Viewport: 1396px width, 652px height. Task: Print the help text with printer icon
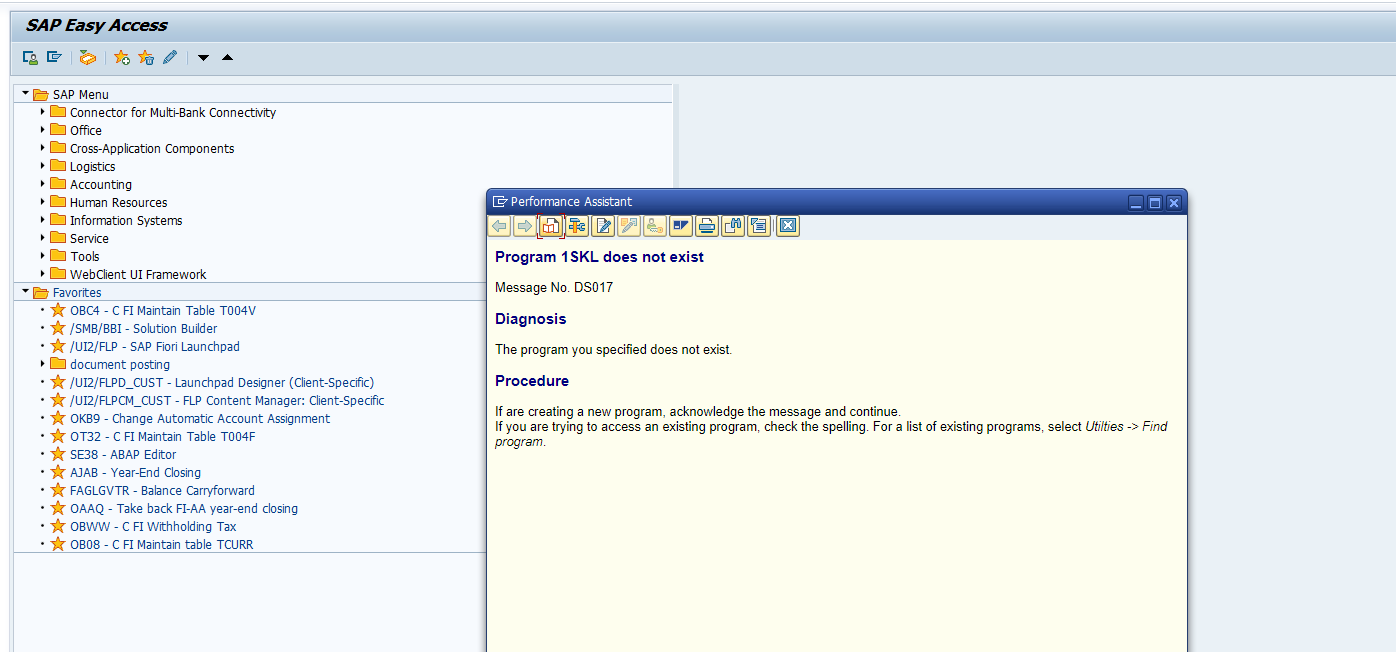click(x=707, y=226)
